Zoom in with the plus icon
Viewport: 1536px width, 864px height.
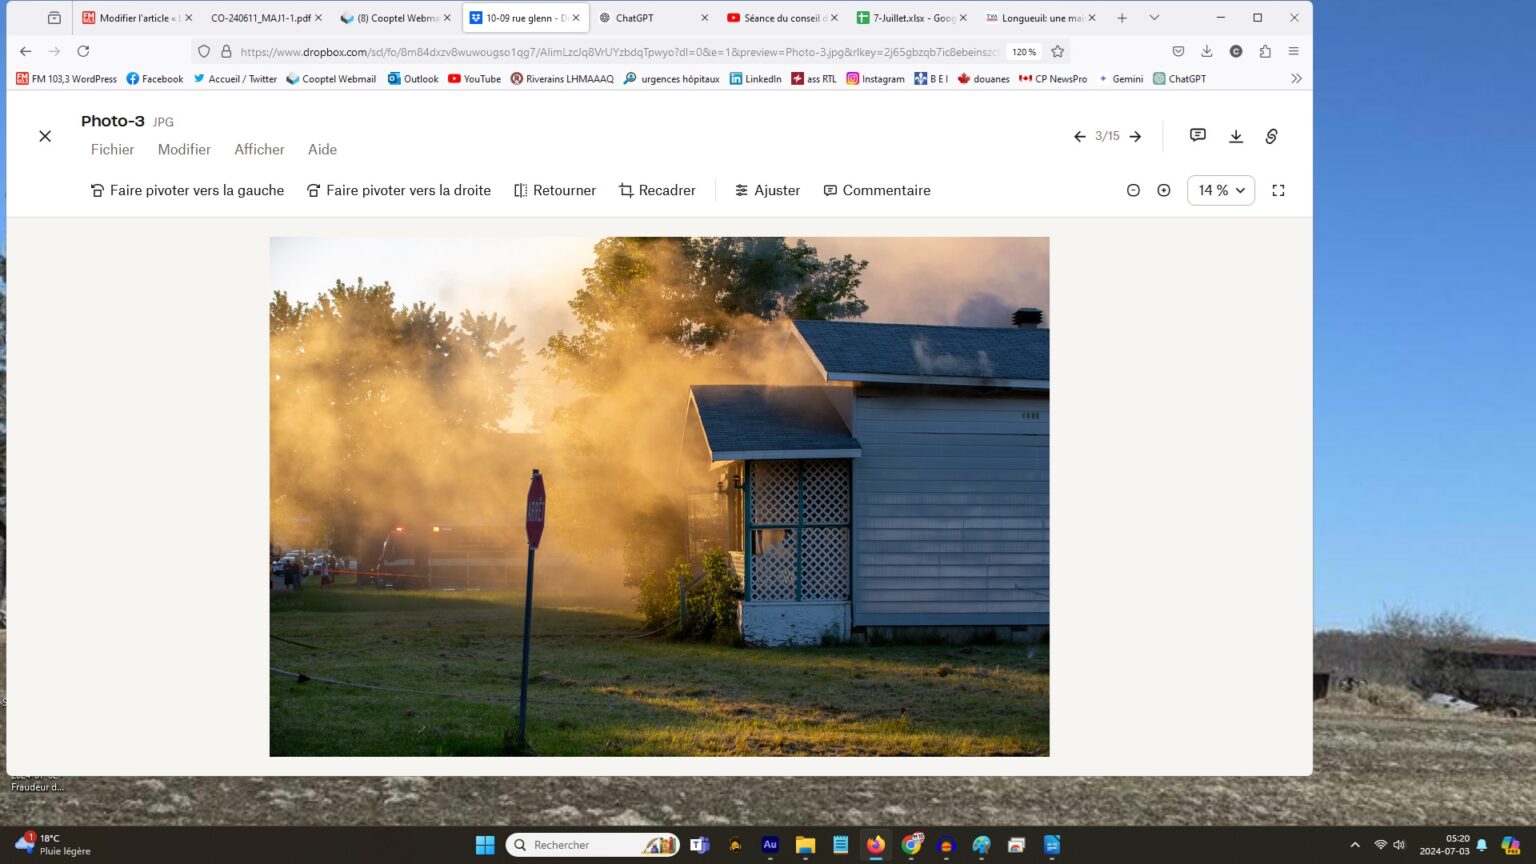pos(1163,190)
